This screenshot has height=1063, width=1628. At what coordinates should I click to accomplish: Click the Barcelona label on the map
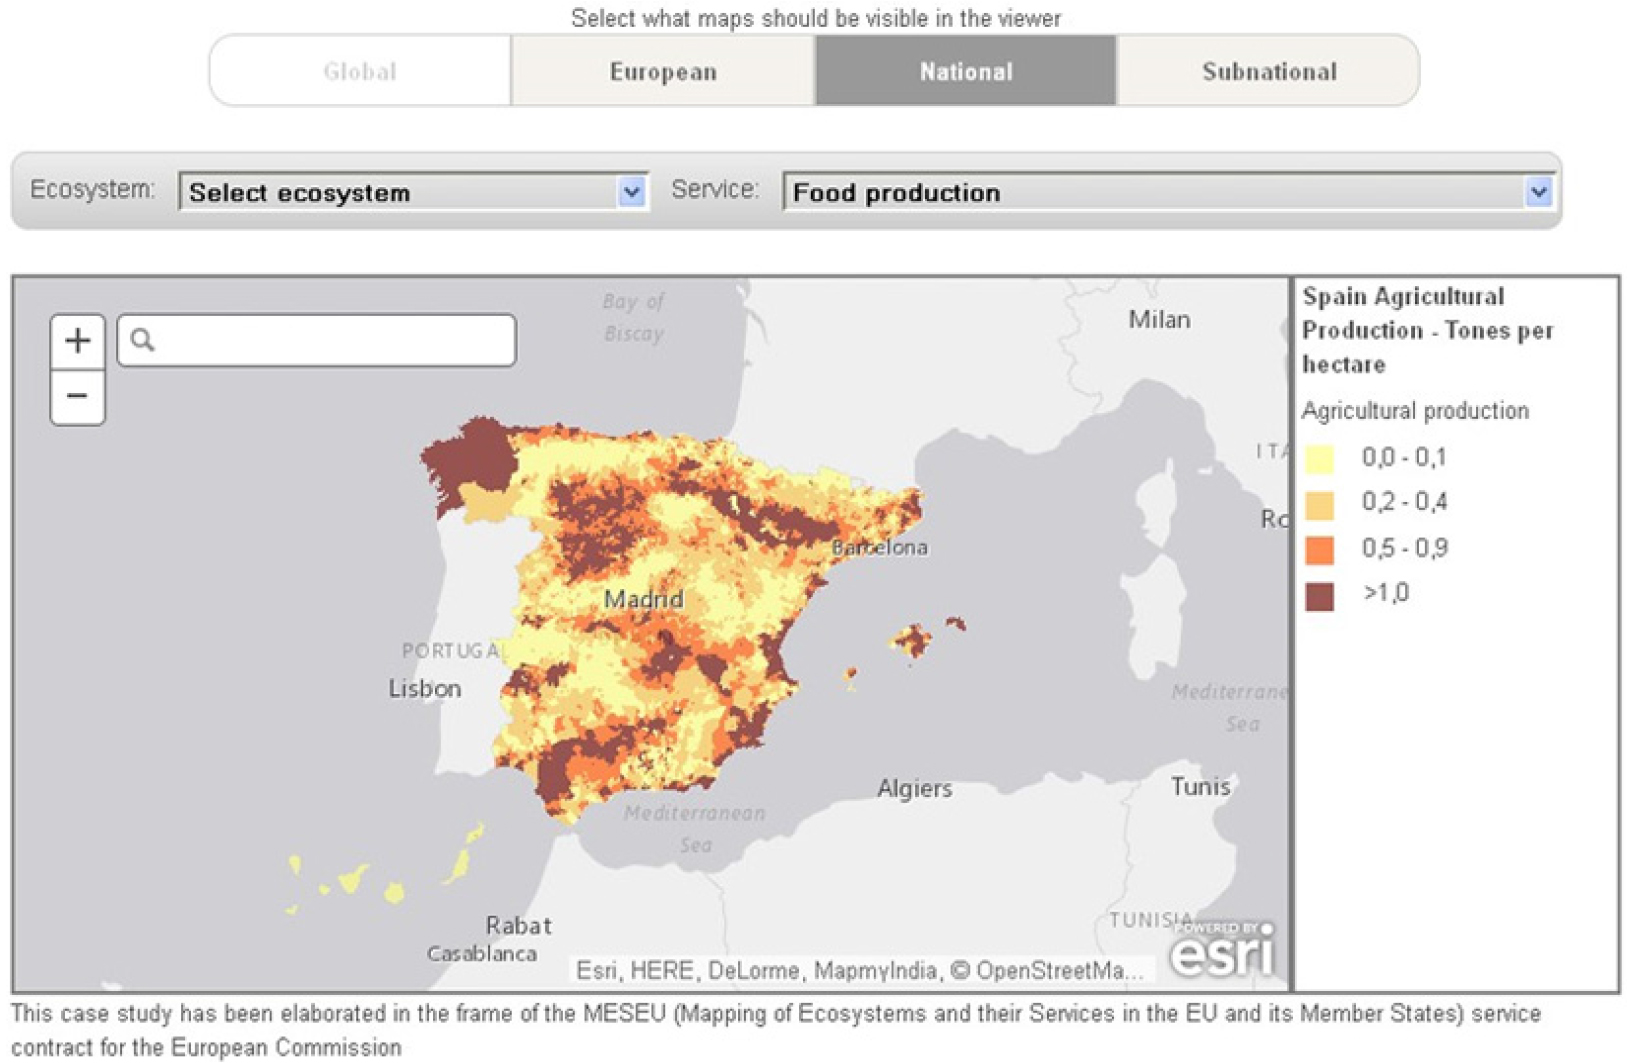(x=880, y=548)
